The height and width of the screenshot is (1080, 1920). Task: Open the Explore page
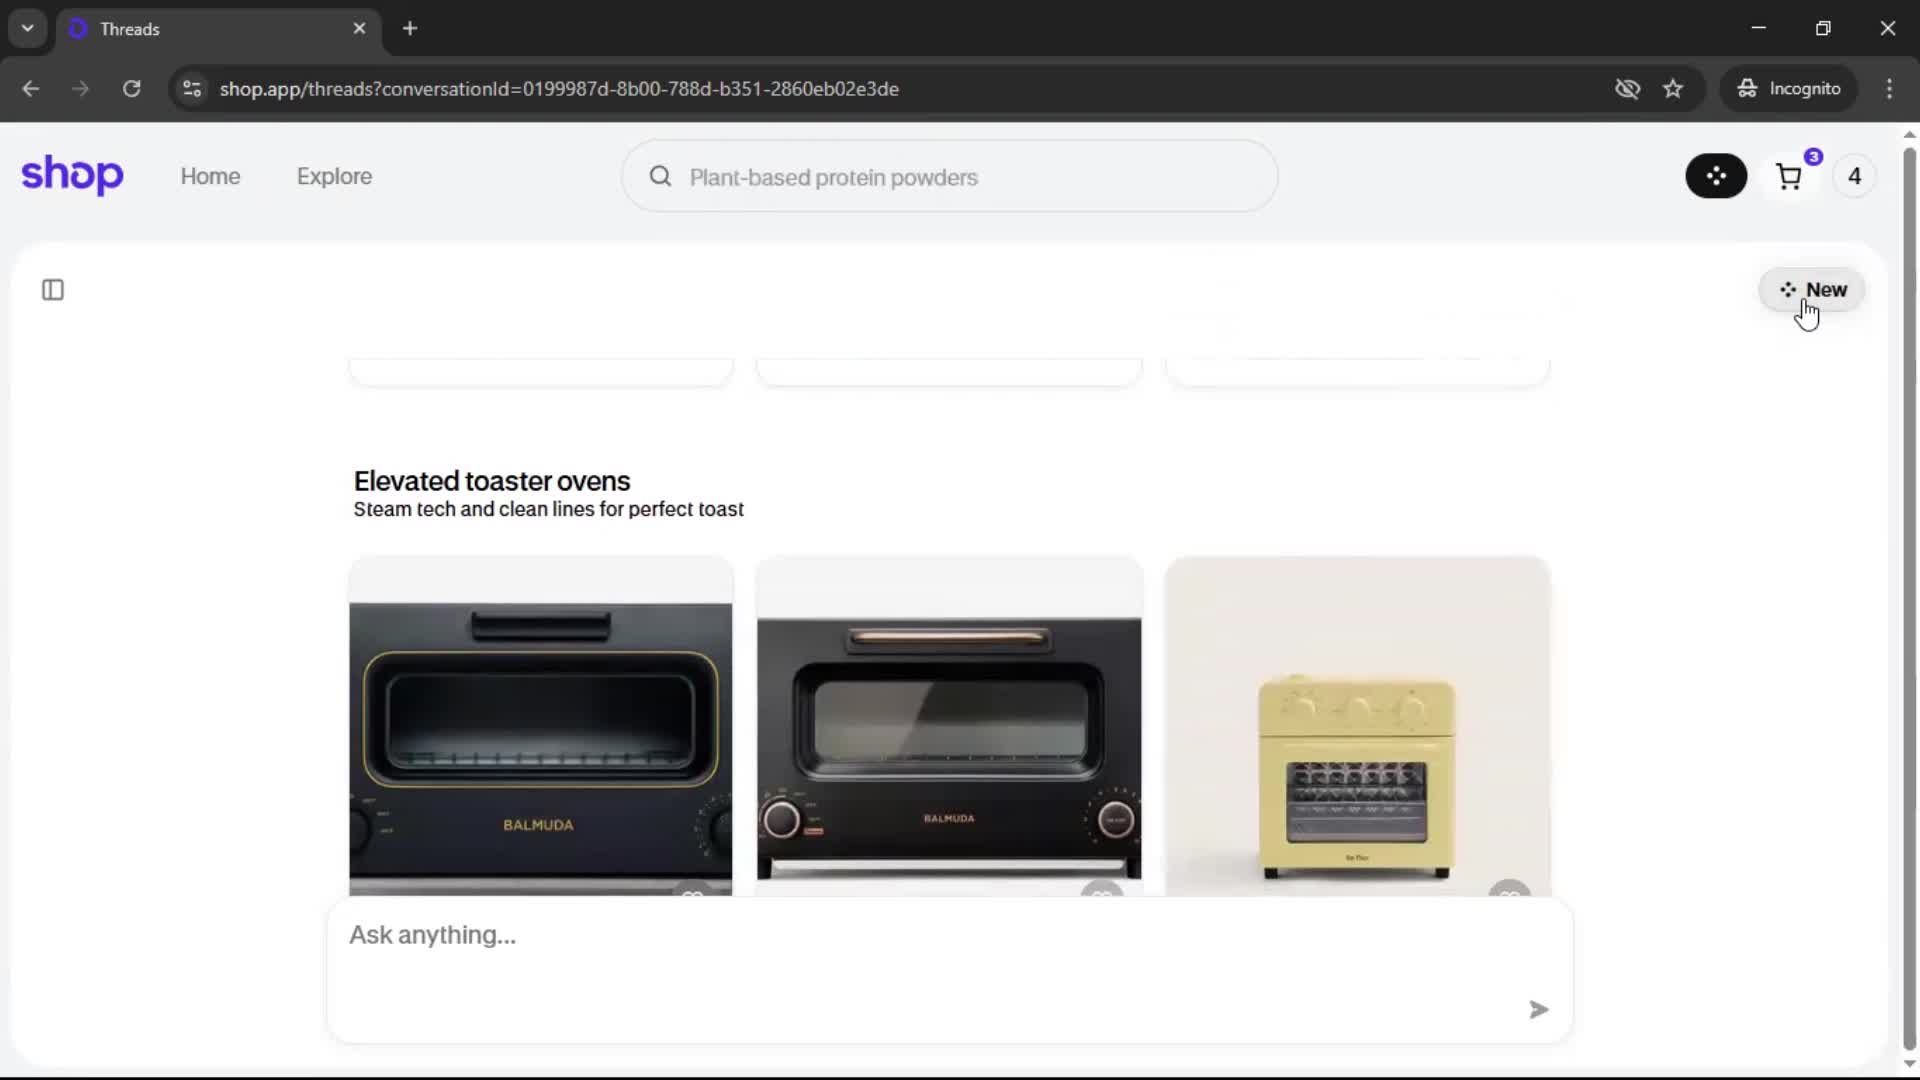tap(334, 176)
